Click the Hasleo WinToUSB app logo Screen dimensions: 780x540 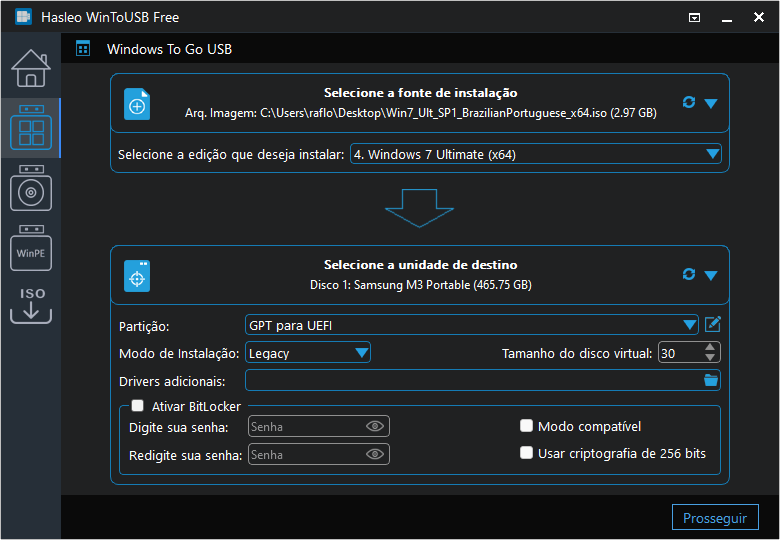coord(23,17)
